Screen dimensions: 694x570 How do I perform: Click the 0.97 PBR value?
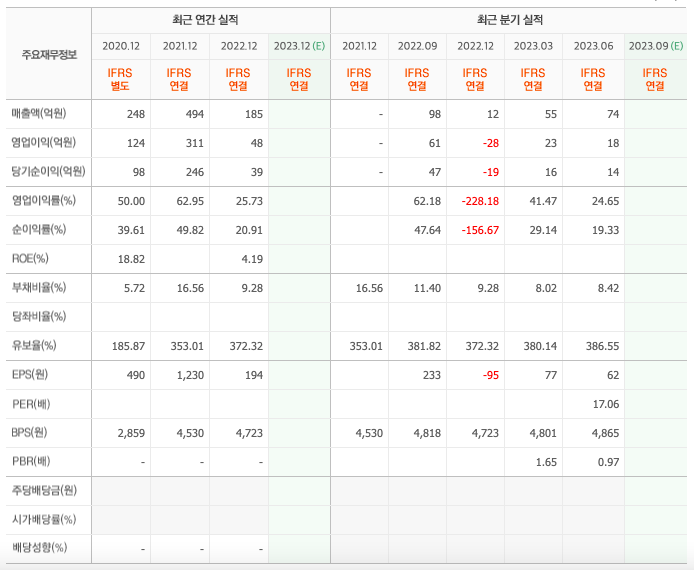coord(608,462)
